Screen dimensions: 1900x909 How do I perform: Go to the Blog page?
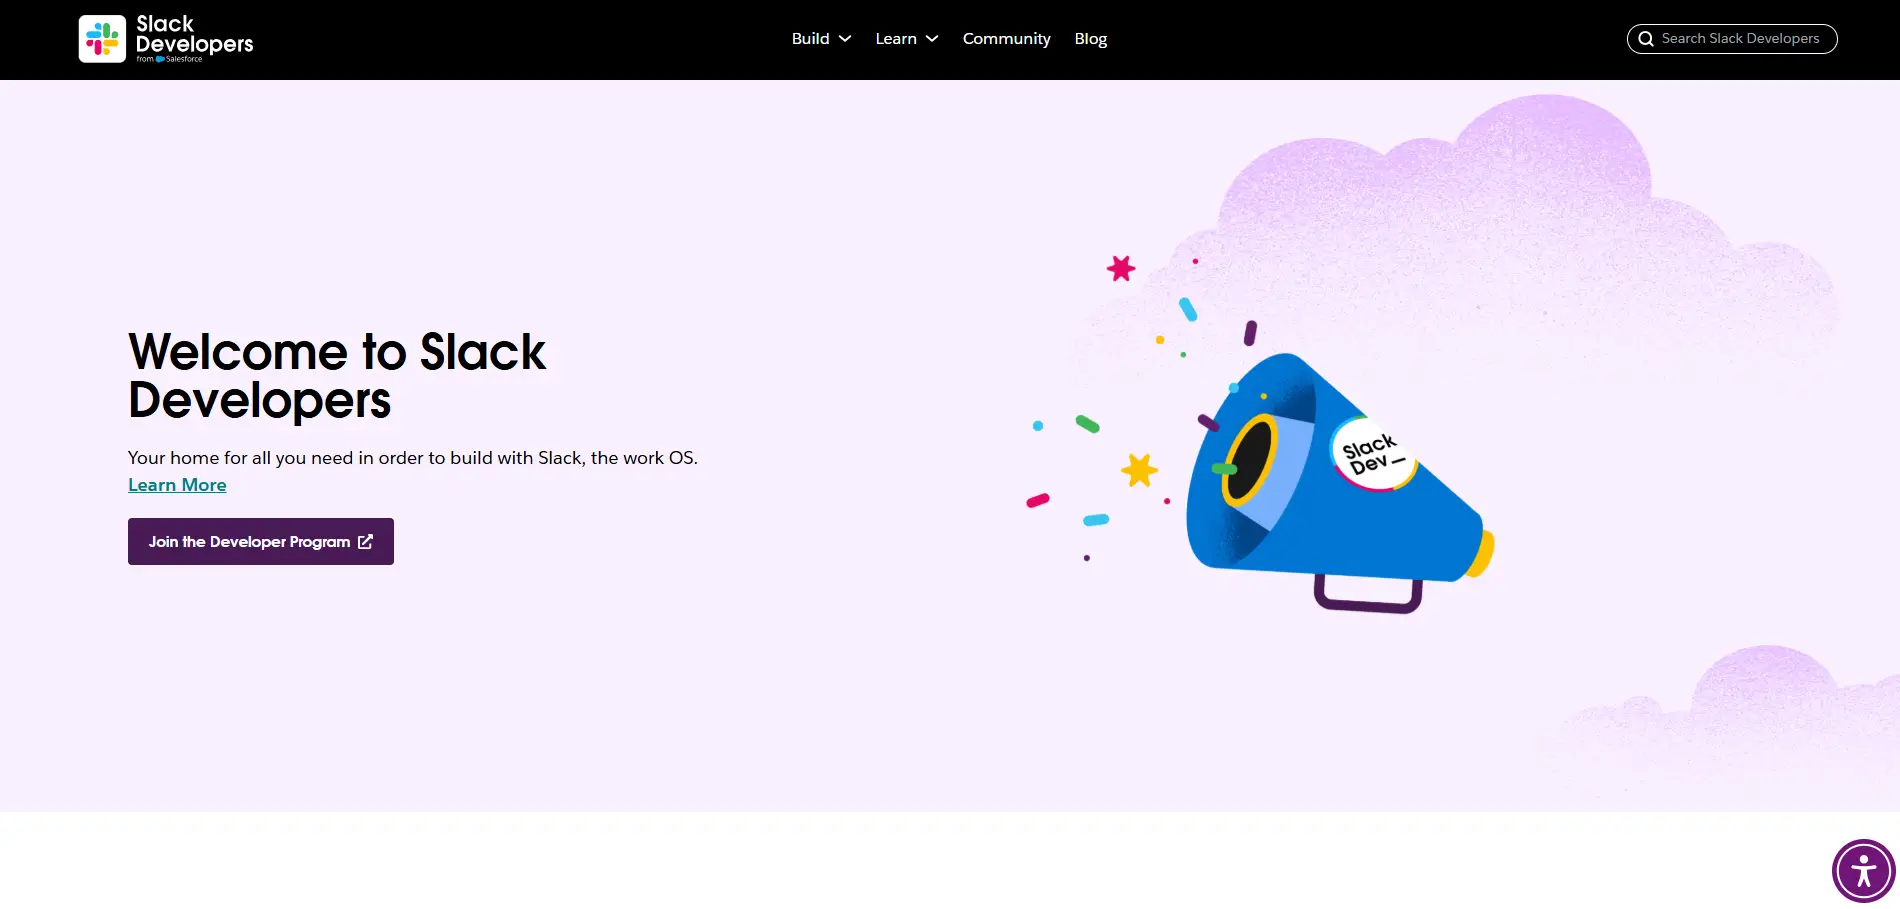click(x=1090, y=39)
